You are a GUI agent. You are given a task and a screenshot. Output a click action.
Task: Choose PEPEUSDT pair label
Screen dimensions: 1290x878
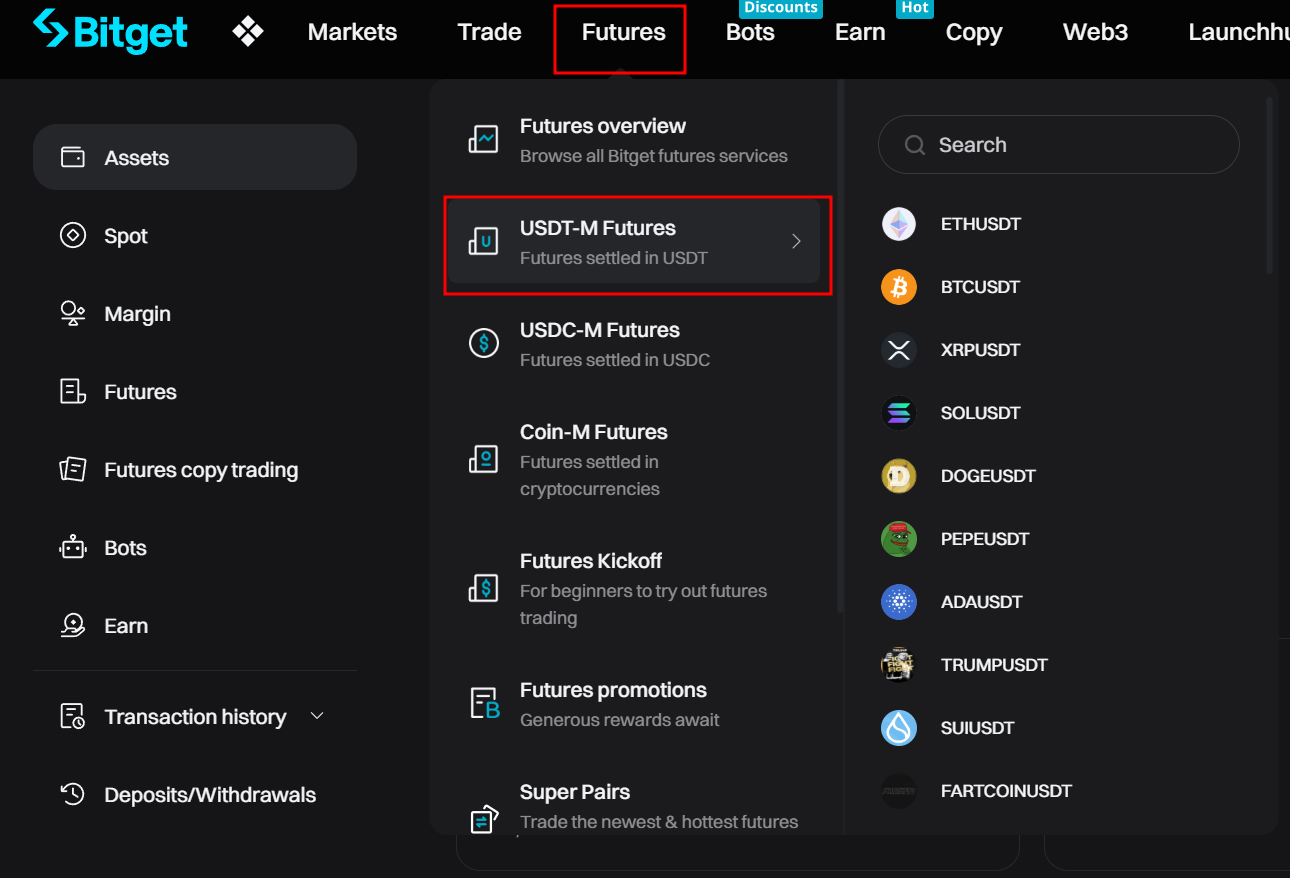pyautogui.click(x=985, y=539)
